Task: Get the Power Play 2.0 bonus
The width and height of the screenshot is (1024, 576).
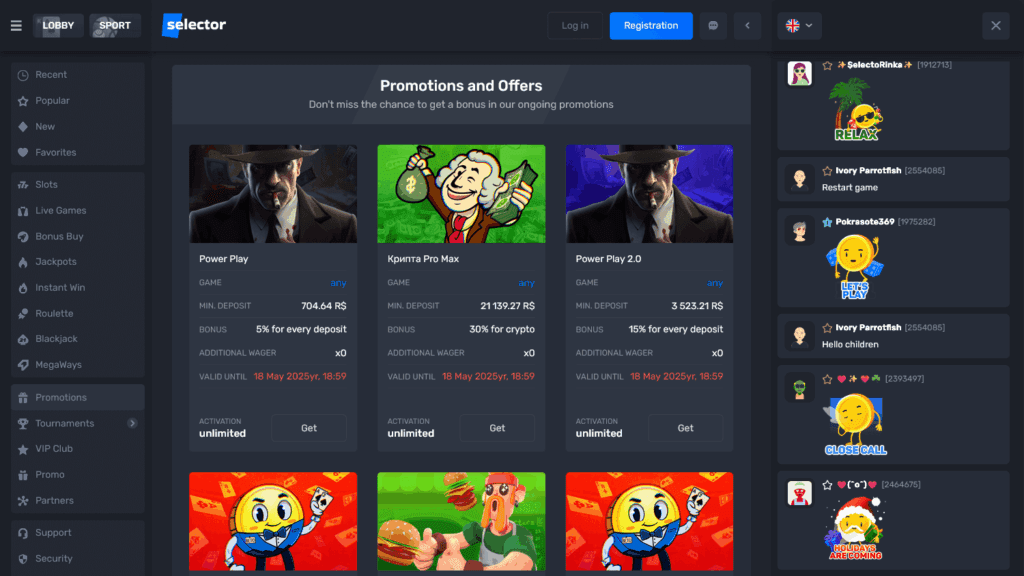Action: click(686, 428)
